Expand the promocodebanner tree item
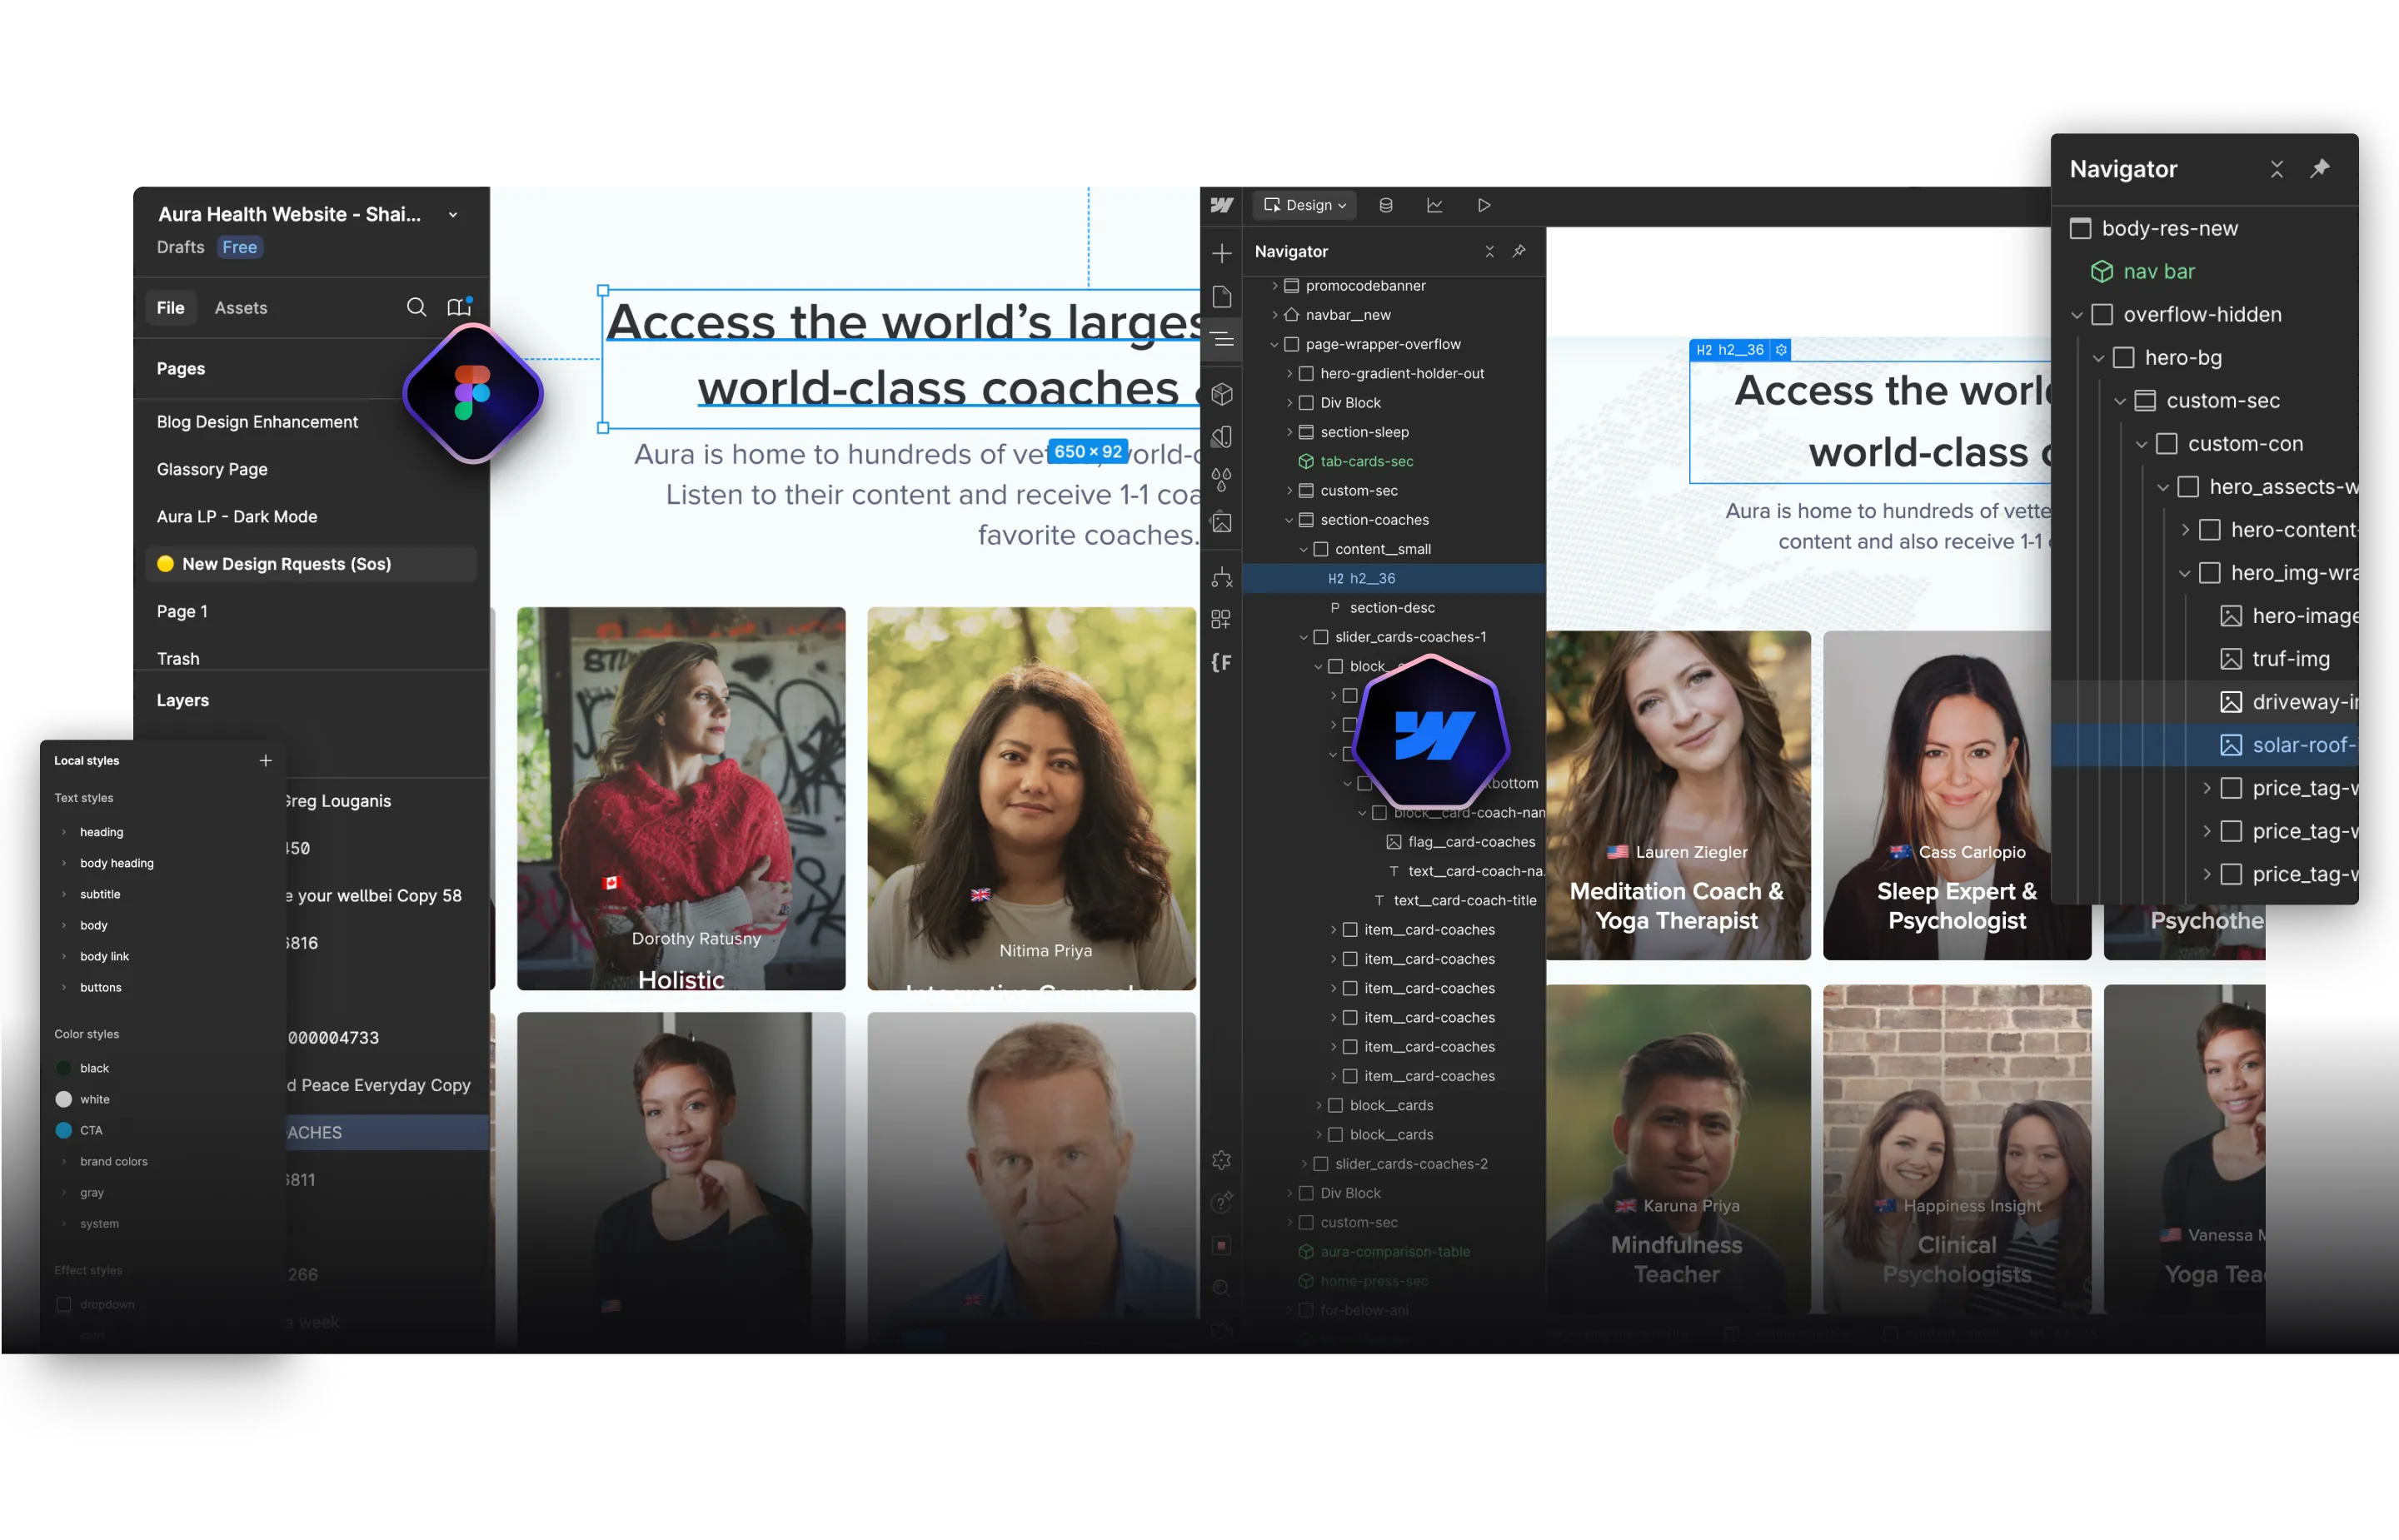The image size is (2399, 1540). [1274, 286]
